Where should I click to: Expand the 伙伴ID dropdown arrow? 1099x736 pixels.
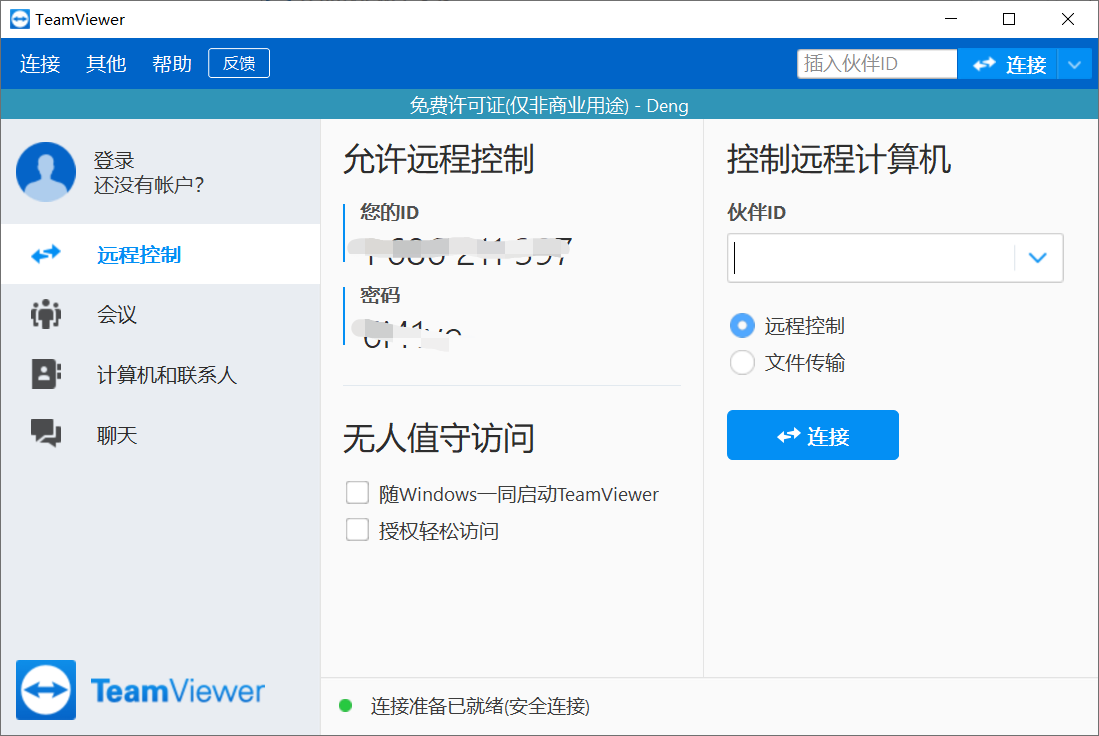click(1037, 258)
